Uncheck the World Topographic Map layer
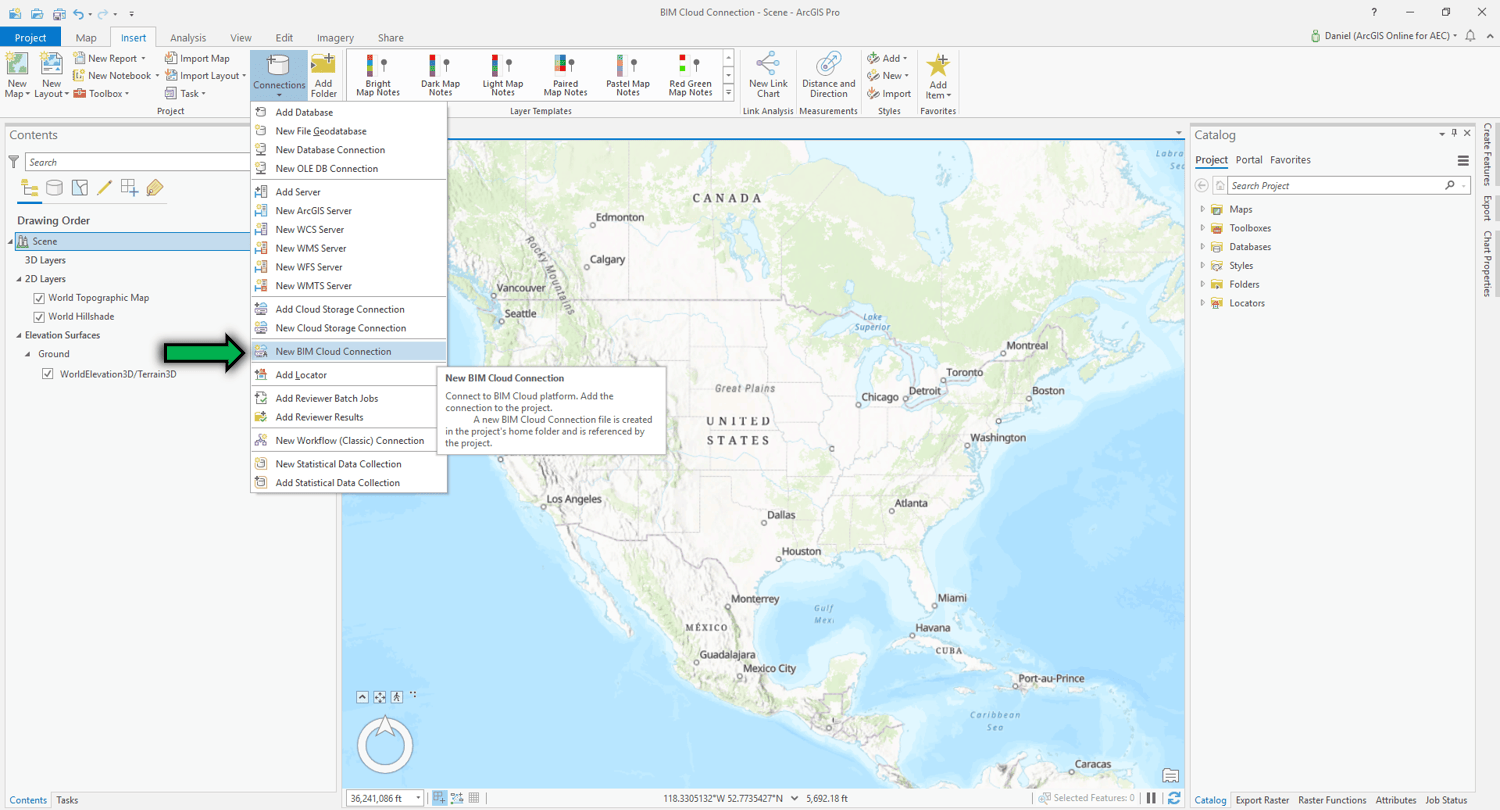This screenshot has width=1500, height=810. tap(39, 298)
